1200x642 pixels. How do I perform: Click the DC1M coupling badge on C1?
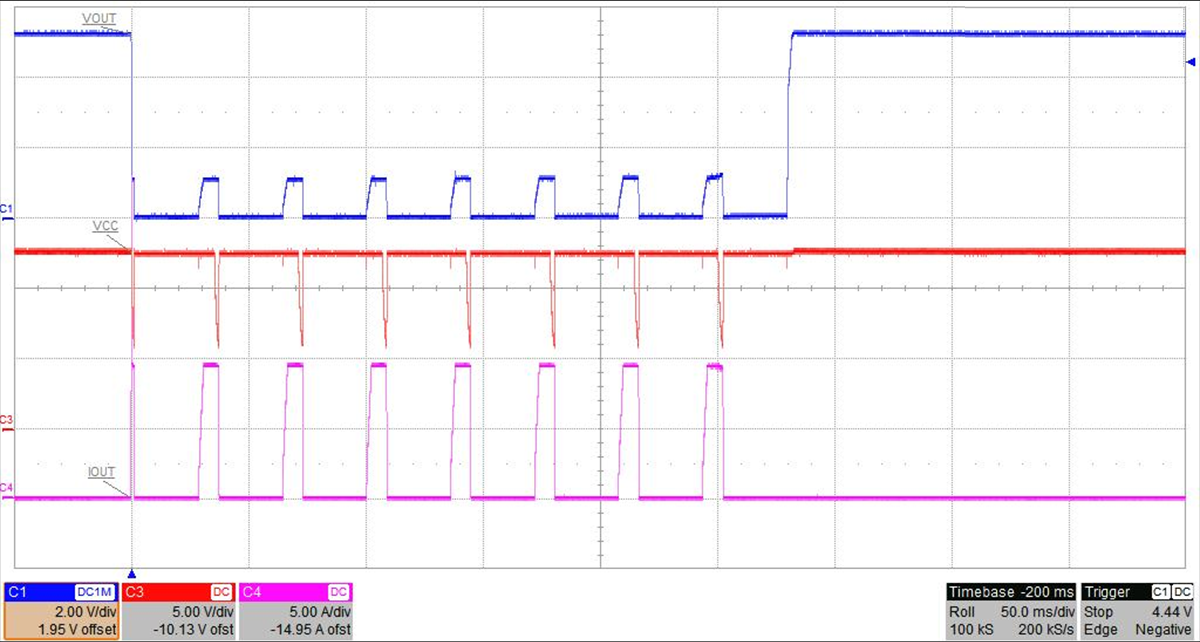(x=95, y=592)
